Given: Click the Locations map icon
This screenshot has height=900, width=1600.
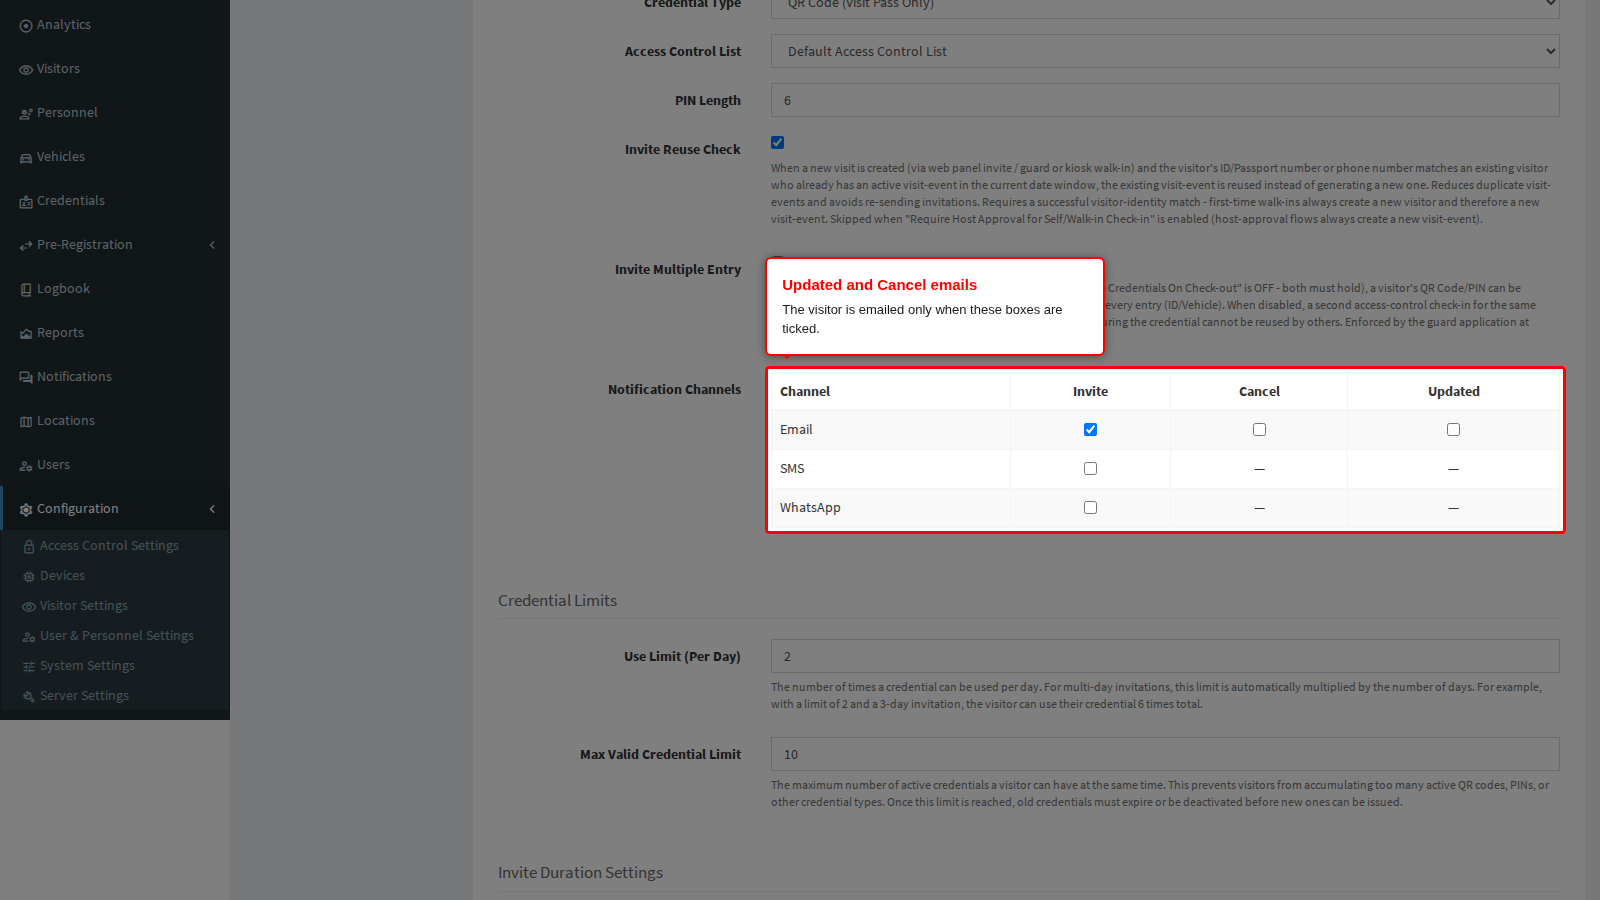Looking at the screenshot, I should [26, 422].
